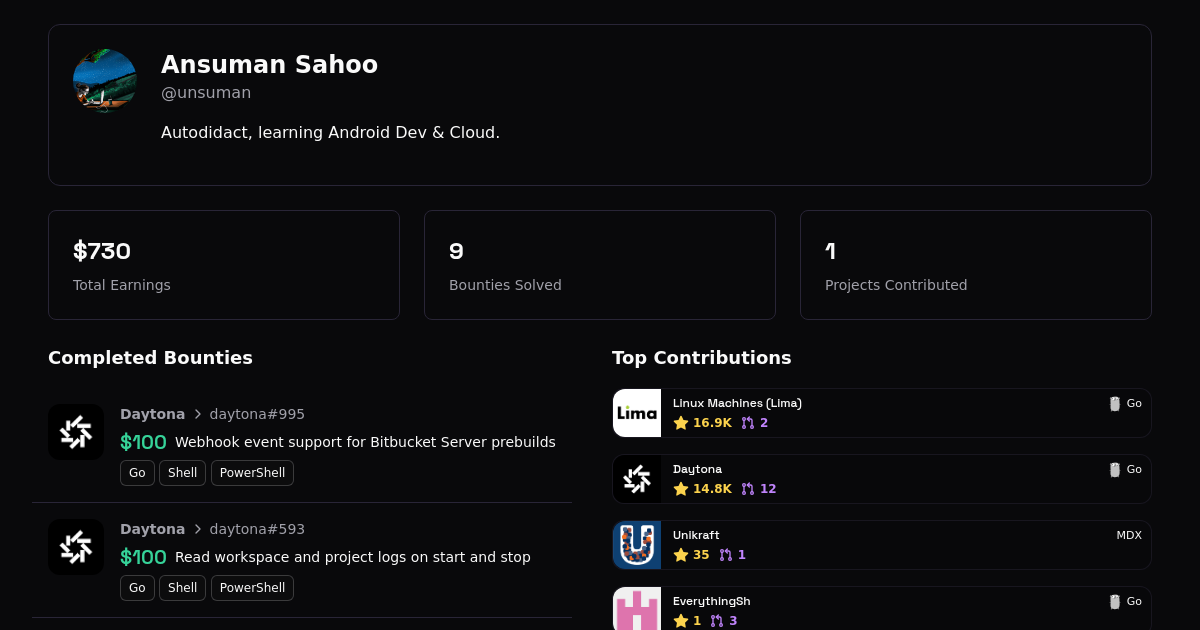Click the Go tag on bounty #995
This screenshot has height=630, width=1200.
(x=137, y=473)
